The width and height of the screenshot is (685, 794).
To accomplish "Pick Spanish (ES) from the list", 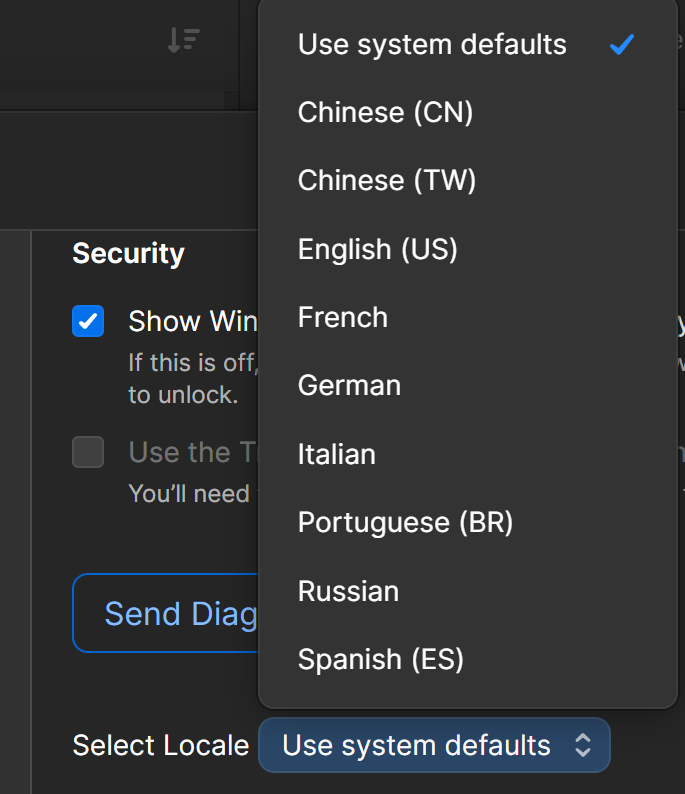I will click(380, 659).
